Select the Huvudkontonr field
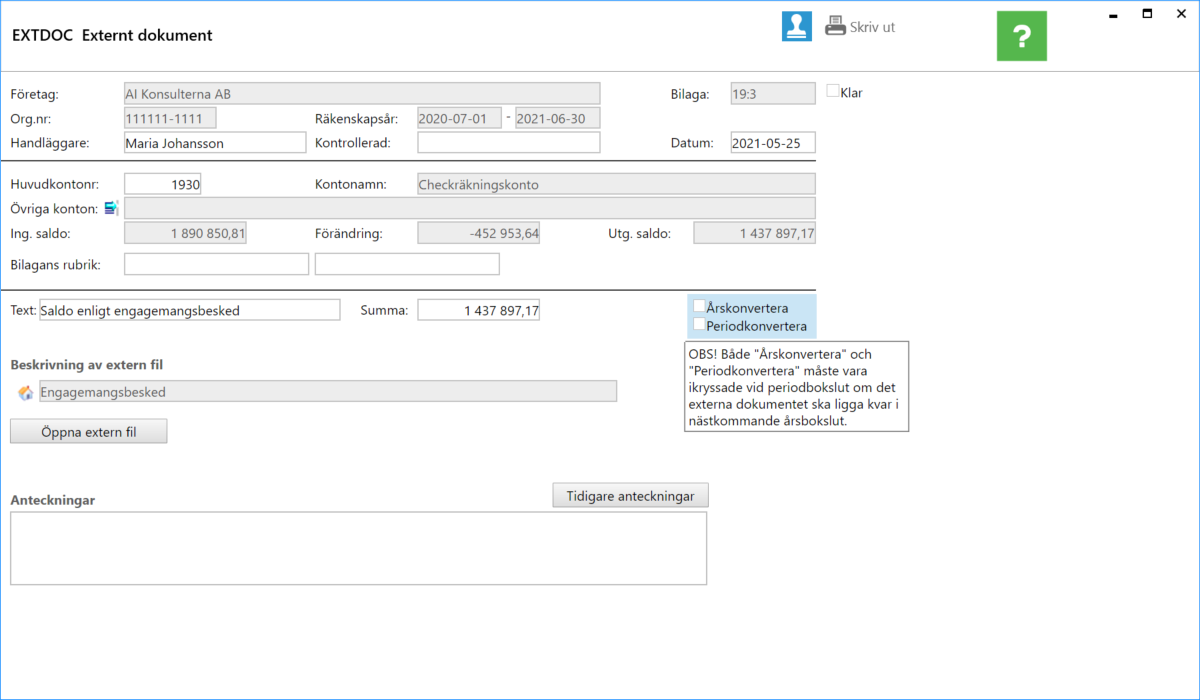1200x700 pixels. pos(162,184)
